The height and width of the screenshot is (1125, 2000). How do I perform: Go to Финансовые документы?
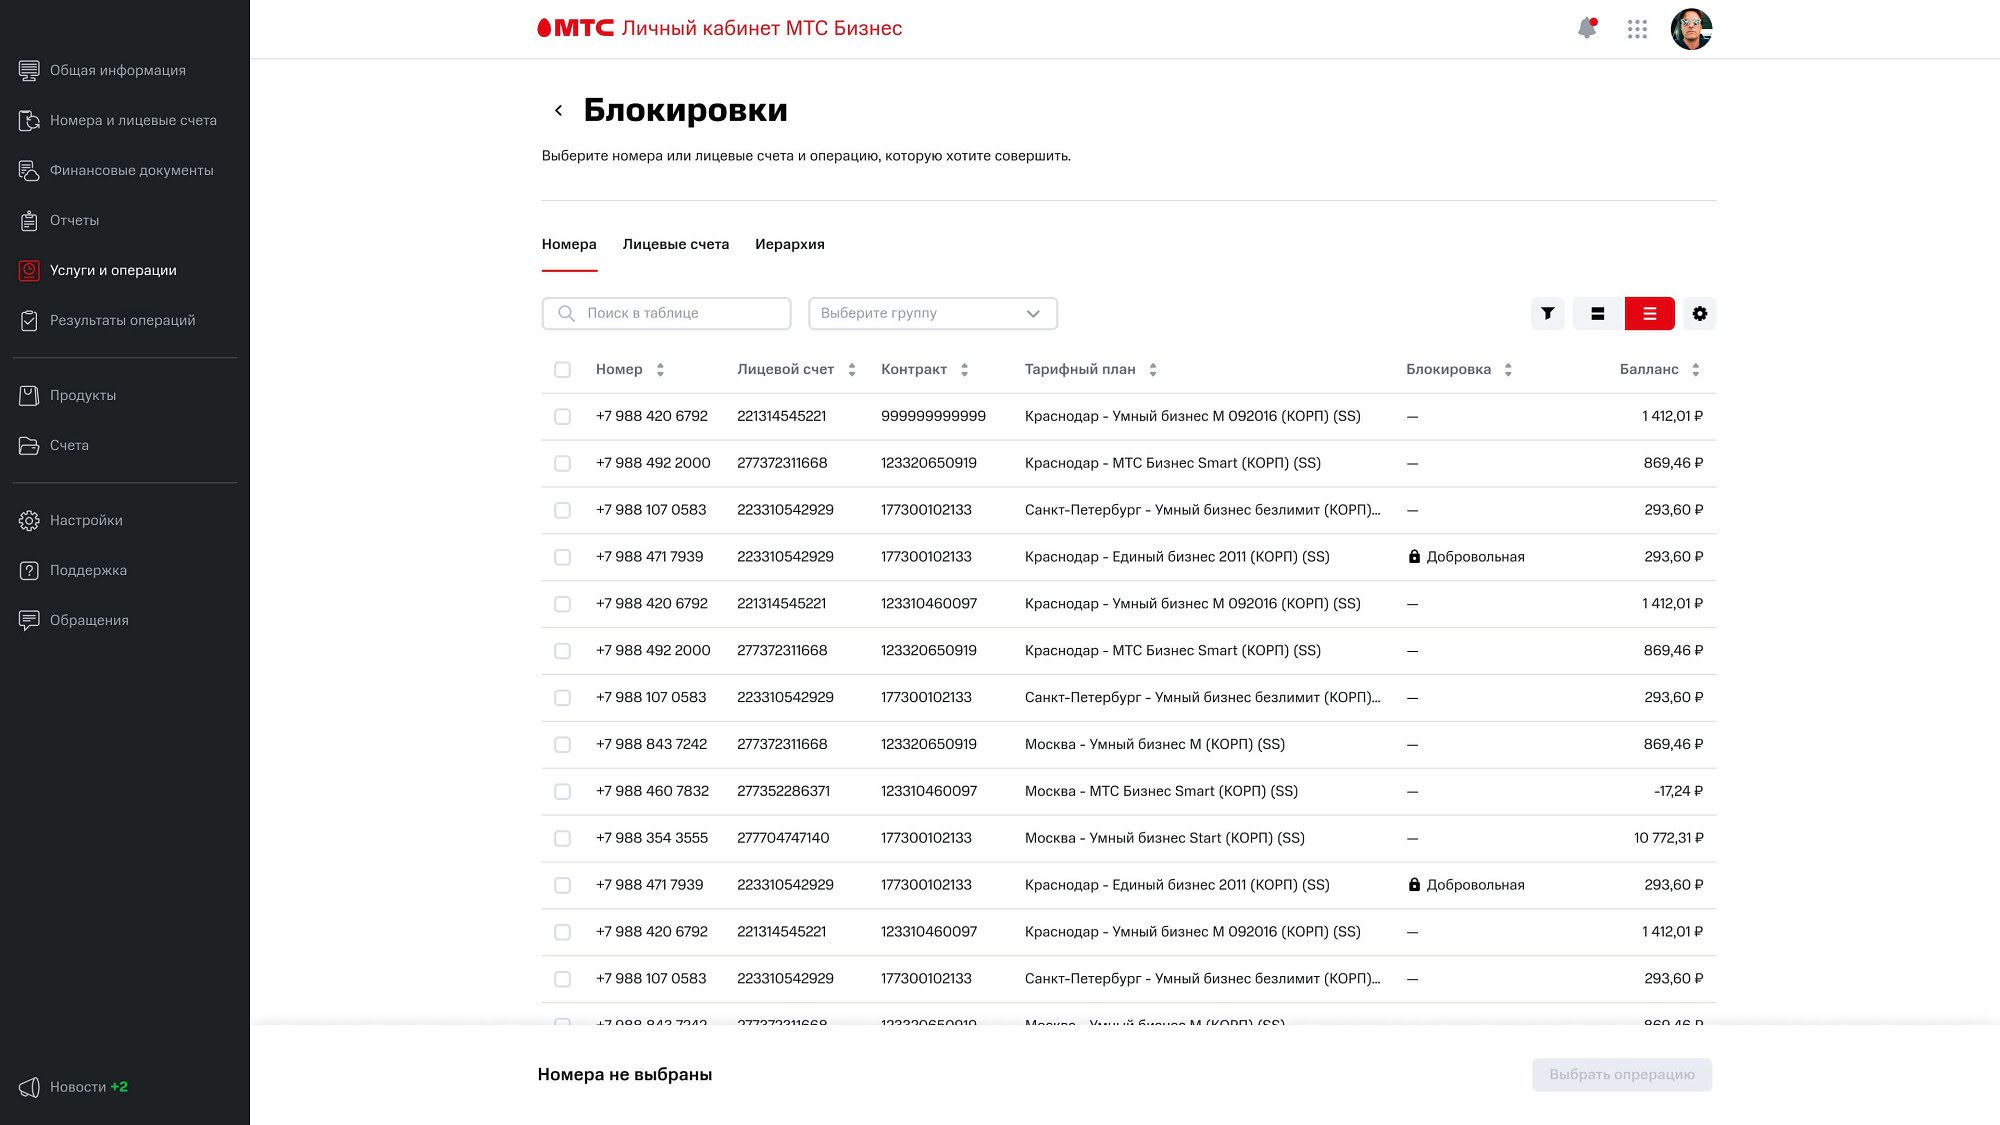point(116,170)
